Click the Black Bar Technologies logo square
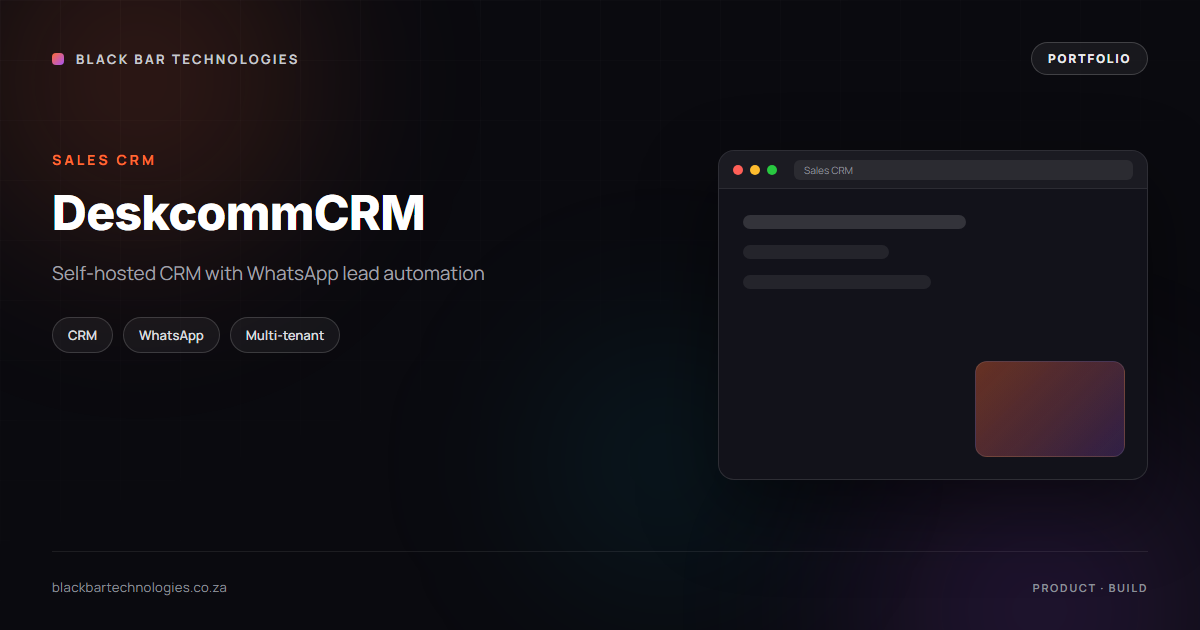The width and height of the screenshot is (1200, 630). pyautogui.click(x=58, y=59)
